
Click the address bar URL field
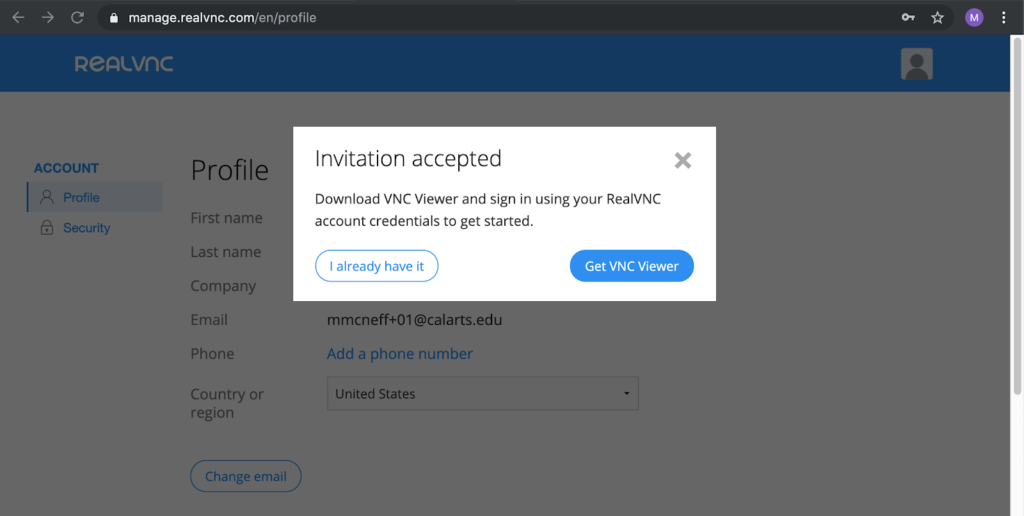tap(496, 18)
